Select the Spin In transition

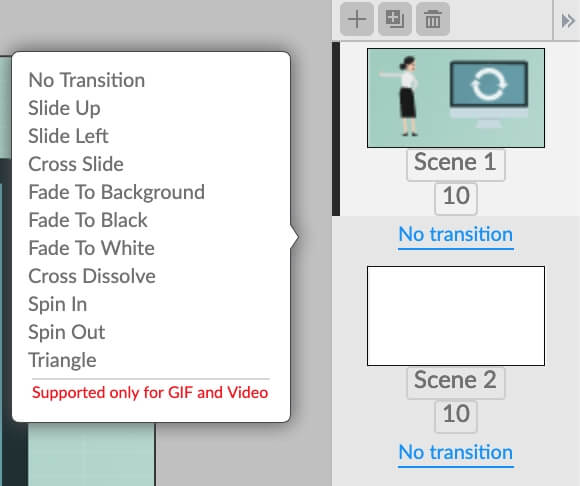tap(58, 304)
